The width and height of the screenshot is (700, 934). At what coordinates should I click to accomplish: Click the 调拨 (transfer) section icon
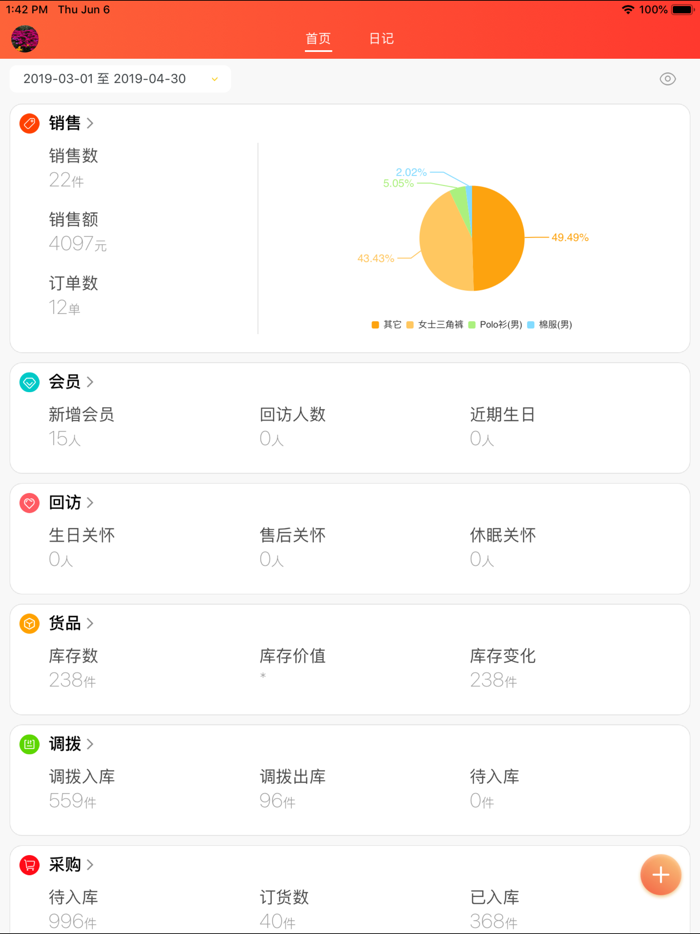click(28, 744)
